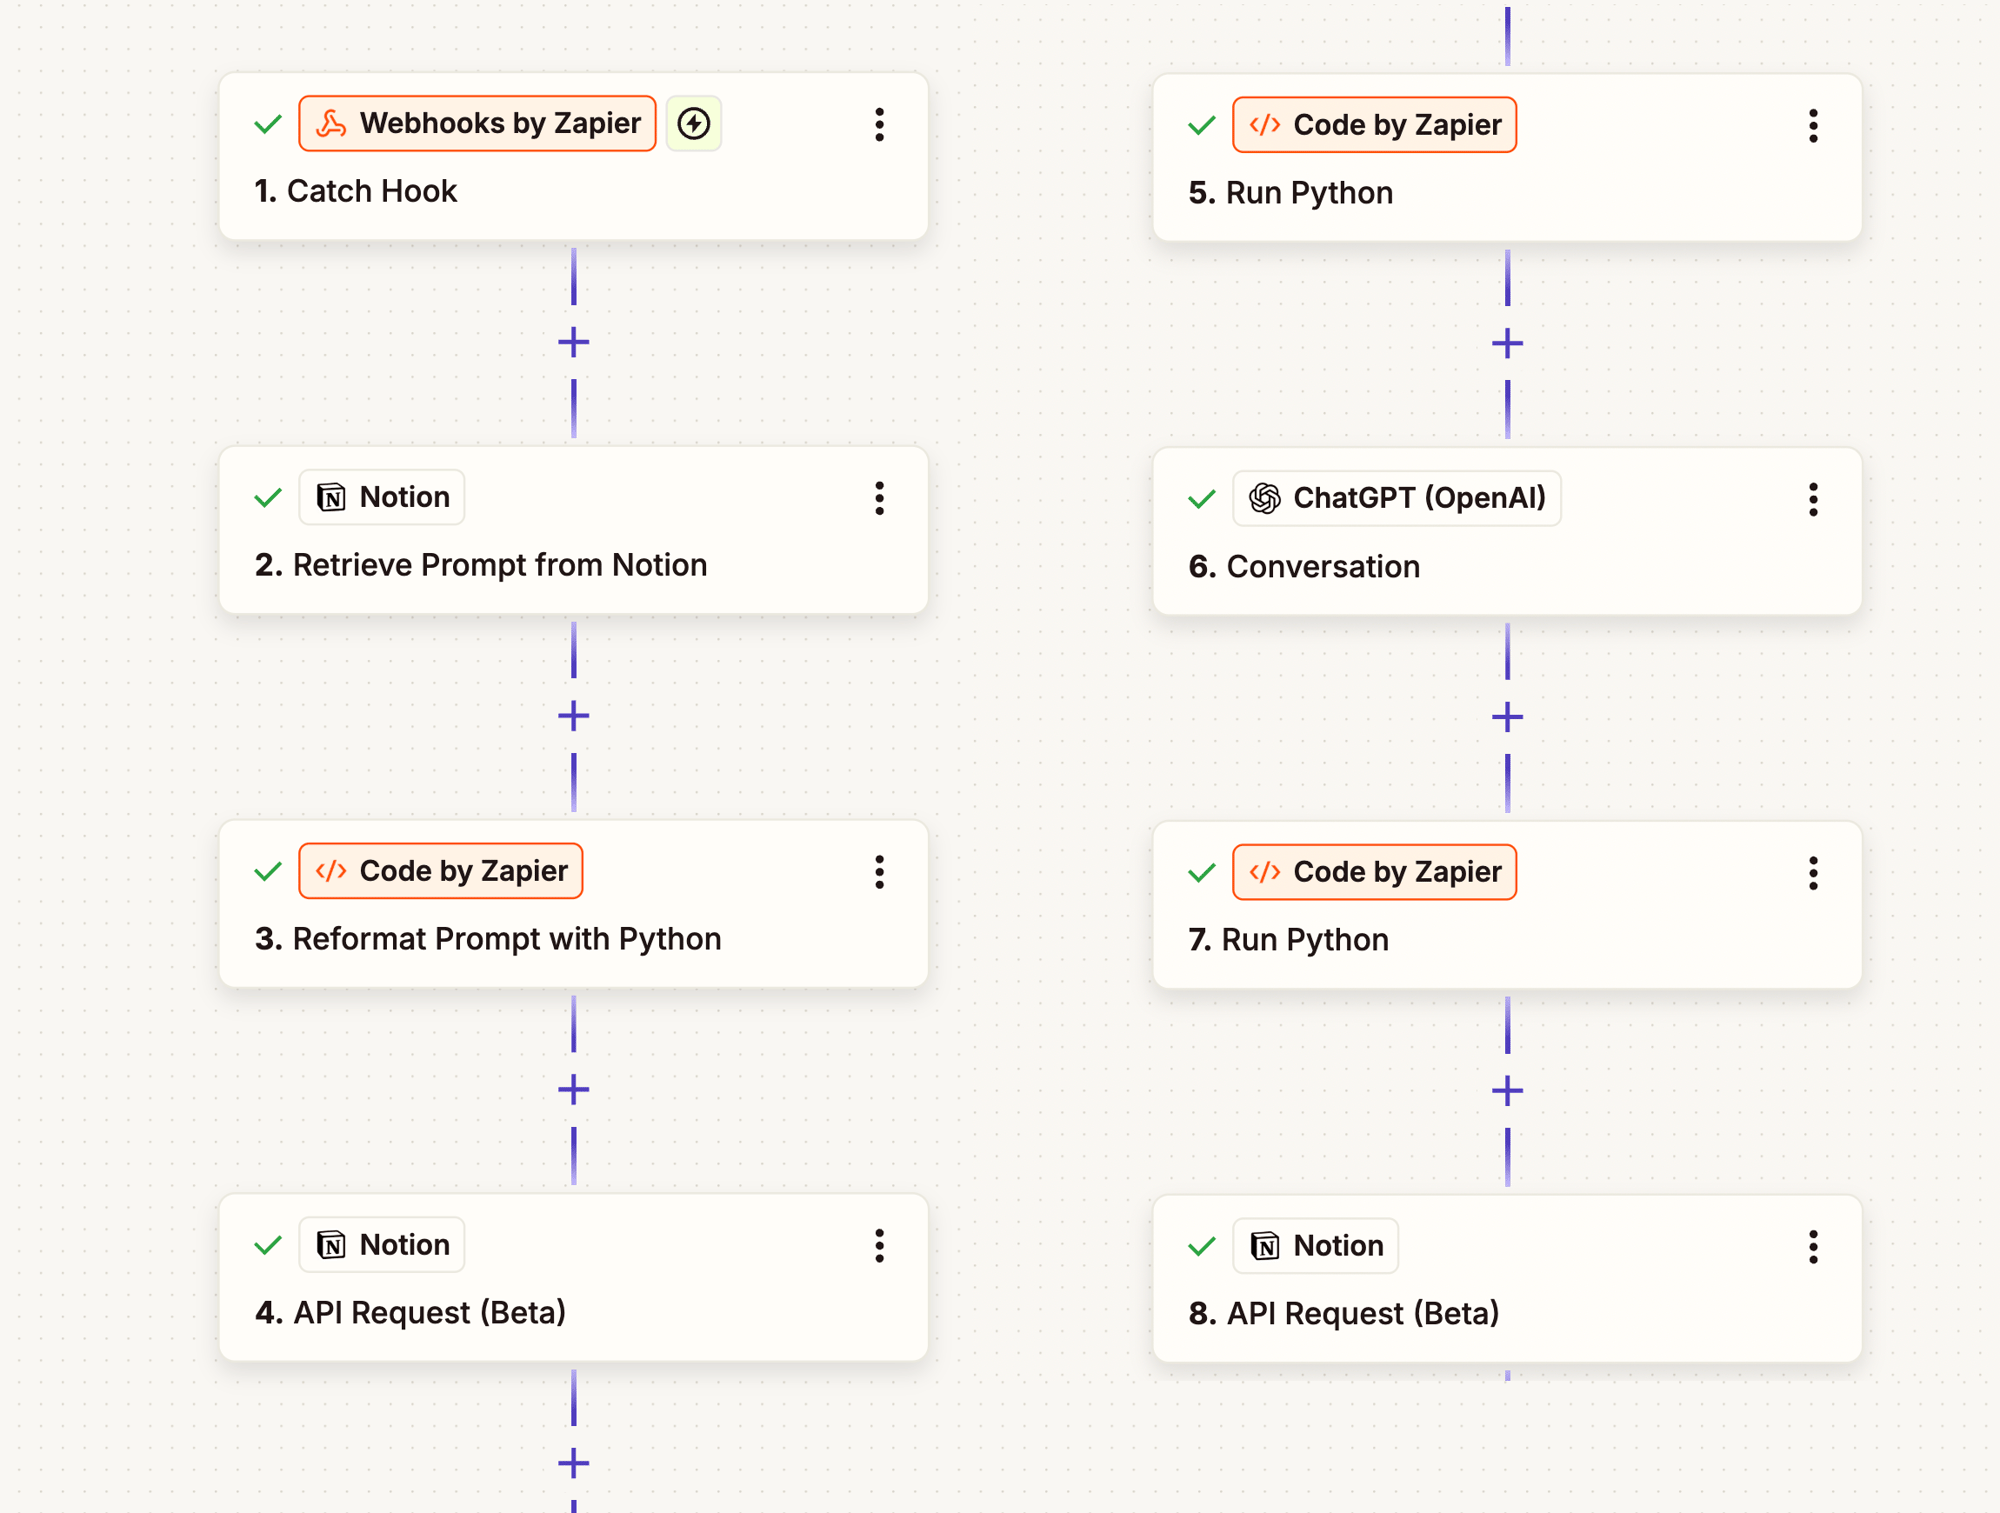2000x1513 pixels.
Task: Click the code icon on step 5
Action: [x=1265, y=125]
